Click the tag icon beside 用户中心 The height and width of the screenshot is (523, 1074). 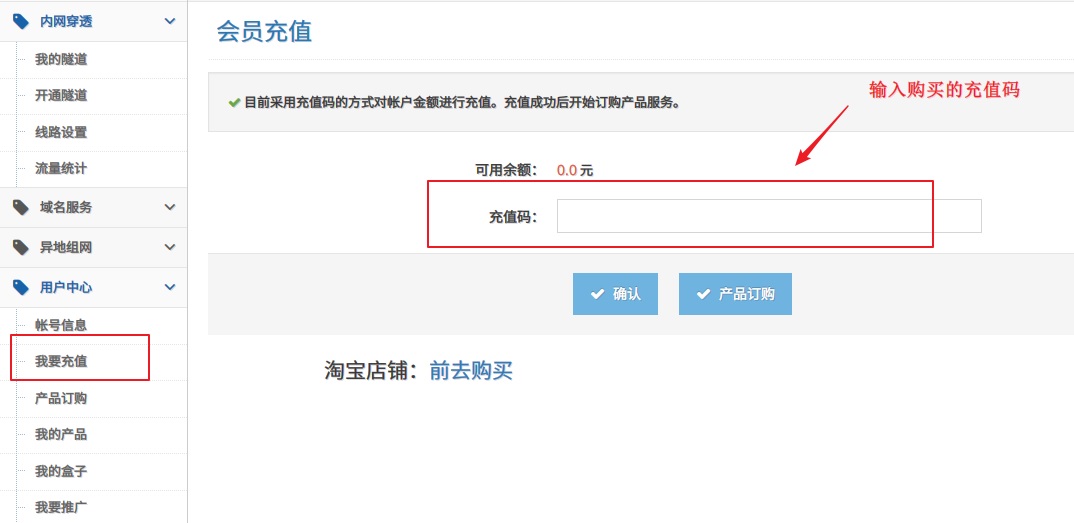pyautogui.click(x=21, y=287)
